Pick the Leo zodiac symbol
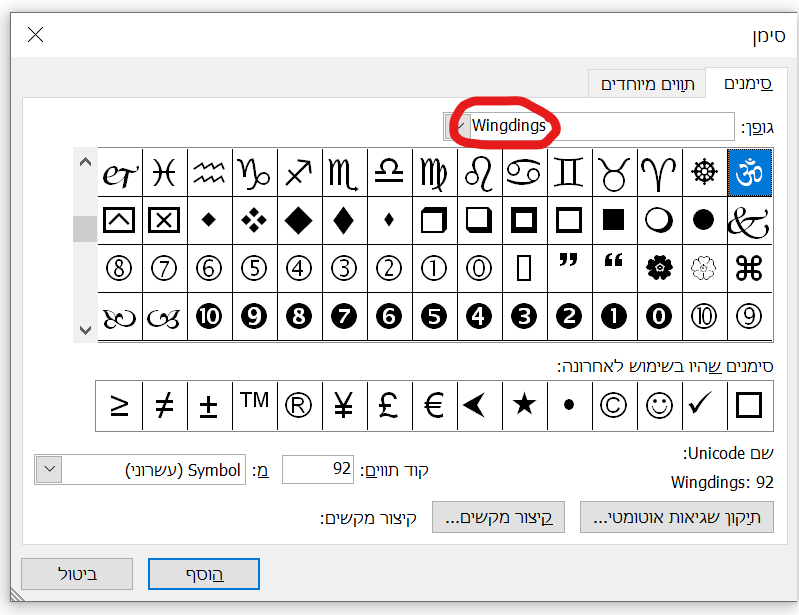Viewport: 799px width, 615px height. (x=479, y=173)
